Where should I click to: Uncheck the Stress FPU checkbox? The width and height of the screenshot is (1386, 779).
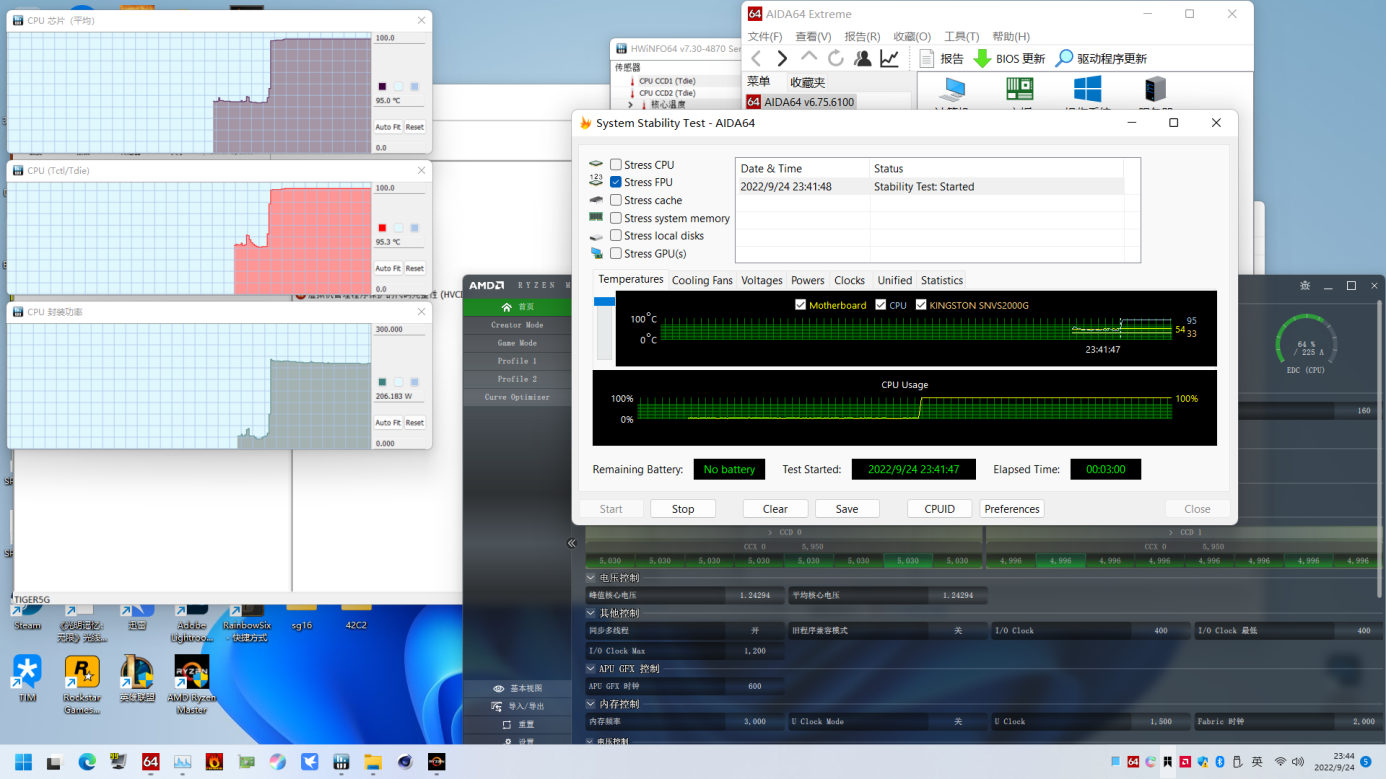(616, 183)
